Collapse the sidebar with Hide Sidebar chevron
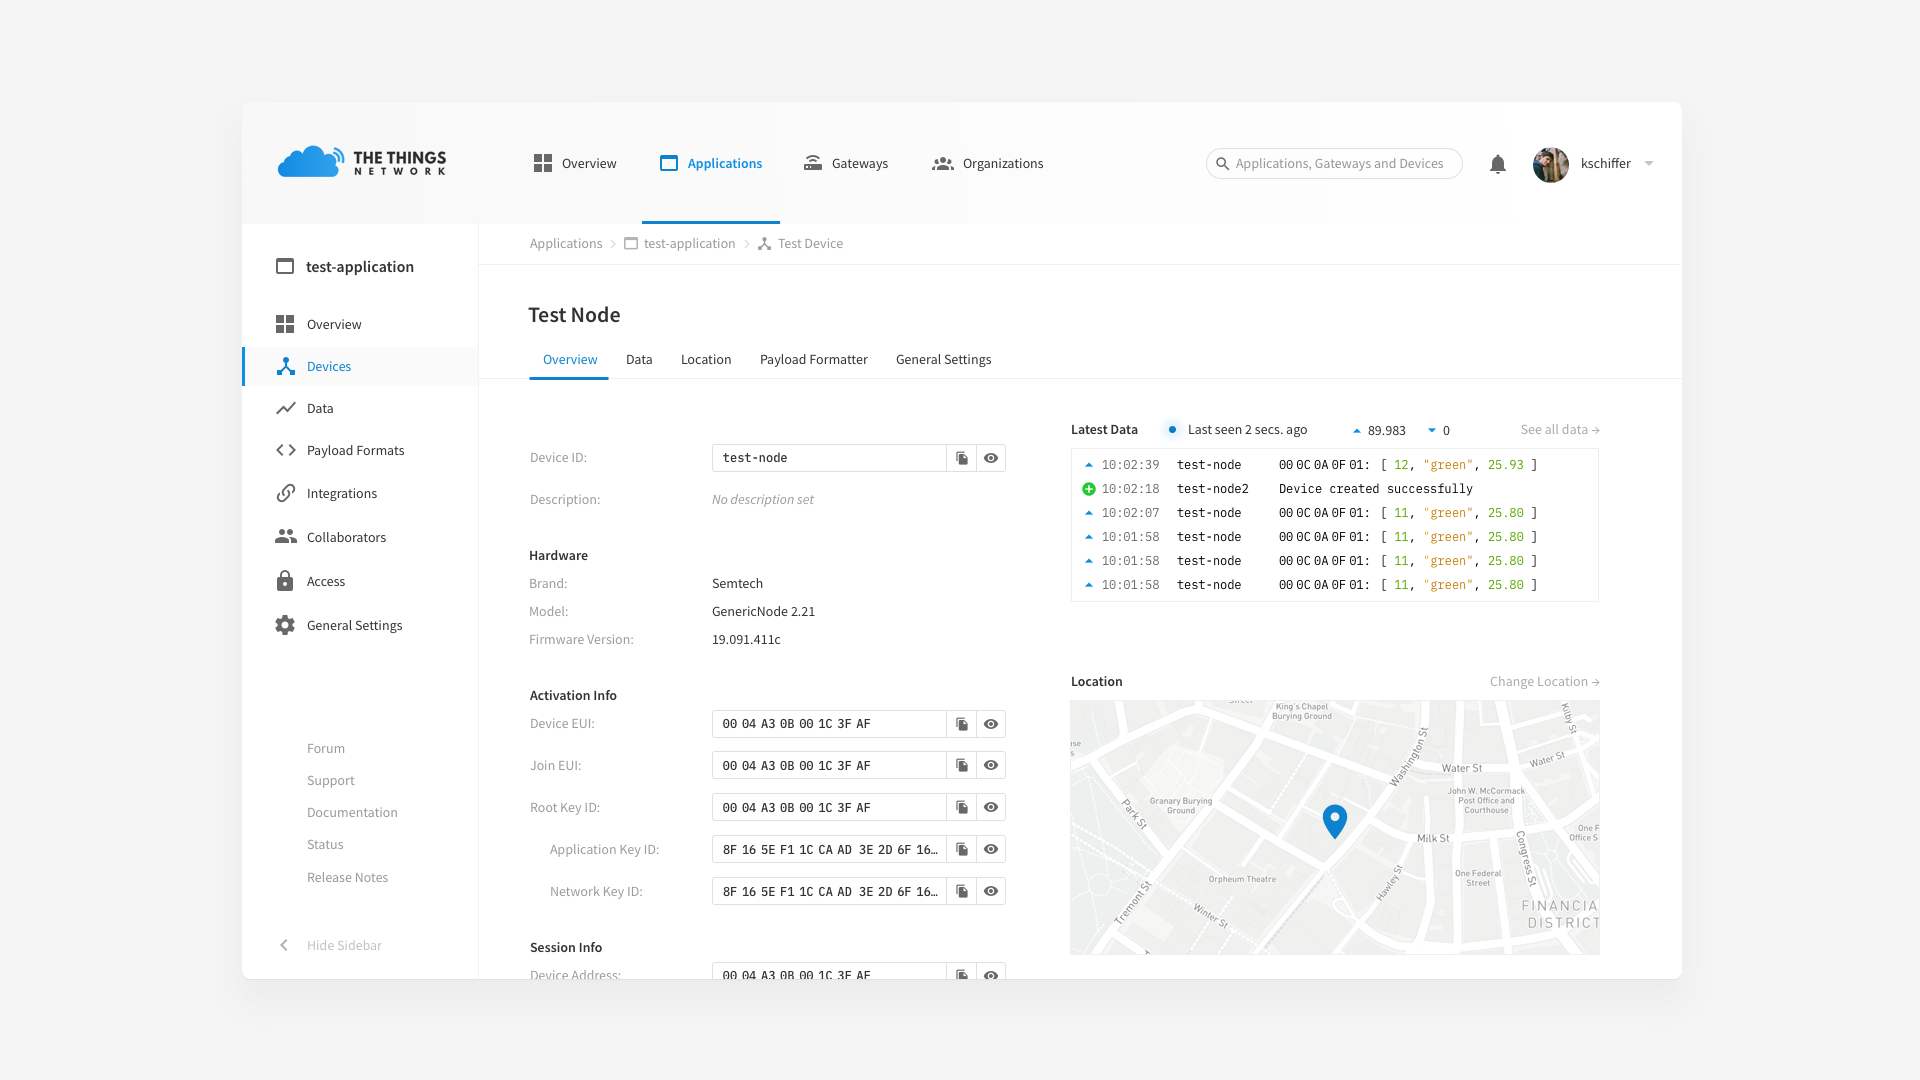The width and height of the screenshot is (1920, 1080). pos(284,944)
